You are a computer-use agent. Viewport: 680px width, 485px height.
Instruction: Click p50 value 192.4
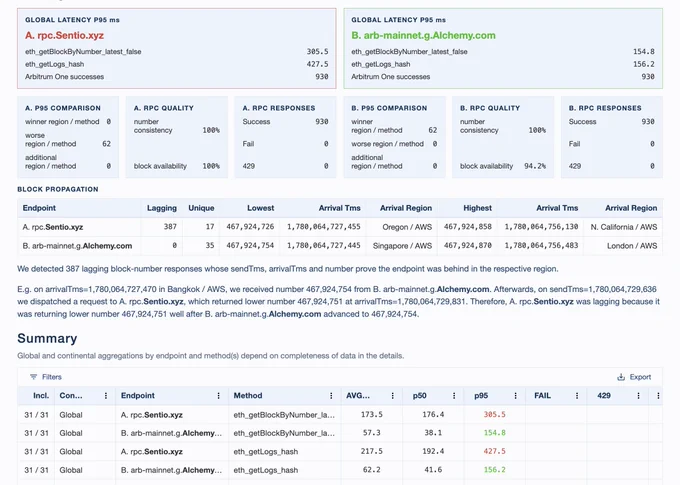pyautogui.click(x=433, y=452)
